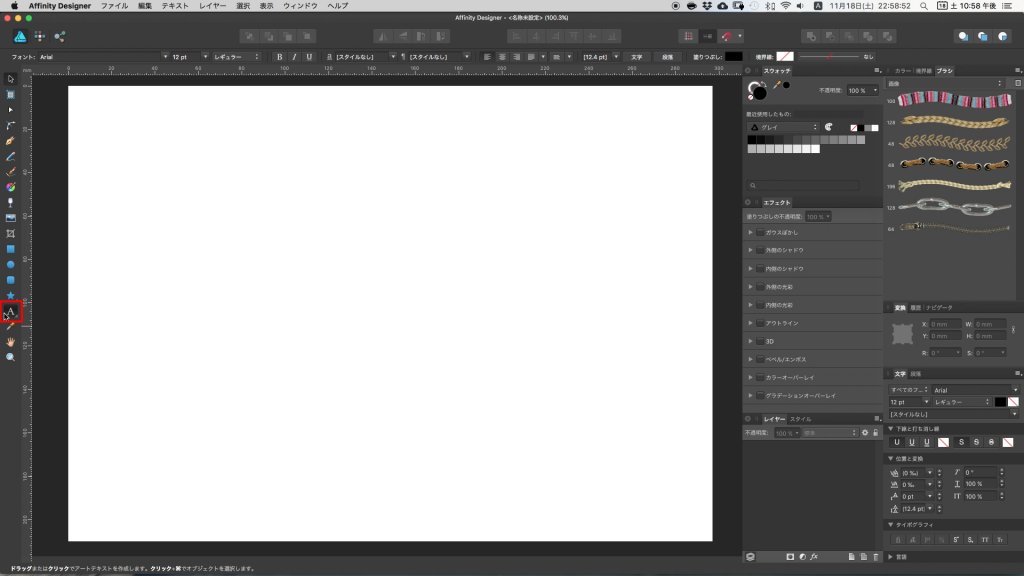Image resolution: width=1024 pixels, height=576 pixels.
Task: Select the Ellipse shape tool
Action: coord(10,264)
